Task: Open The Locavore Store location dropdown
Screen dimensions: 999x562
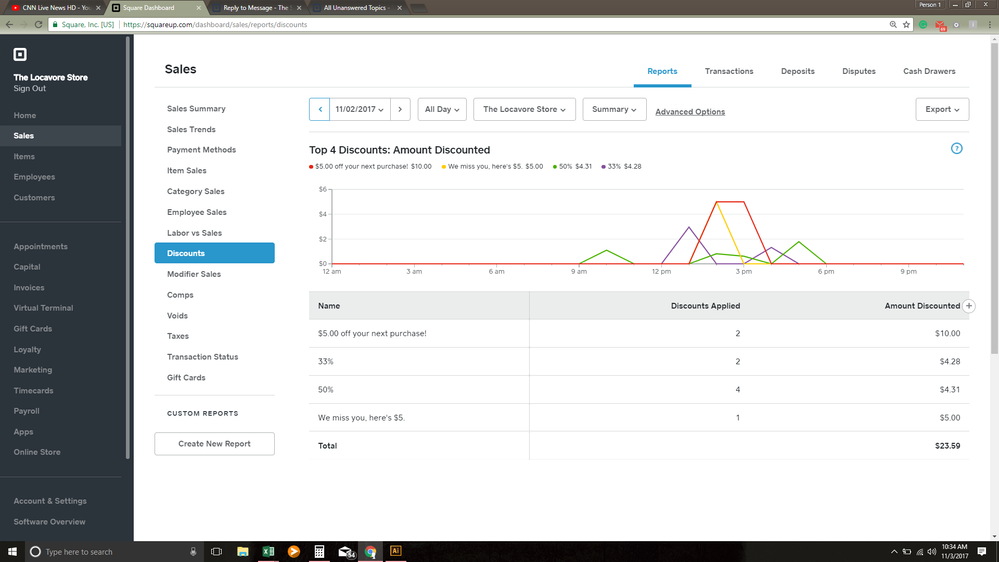Action: coord(524,109)
